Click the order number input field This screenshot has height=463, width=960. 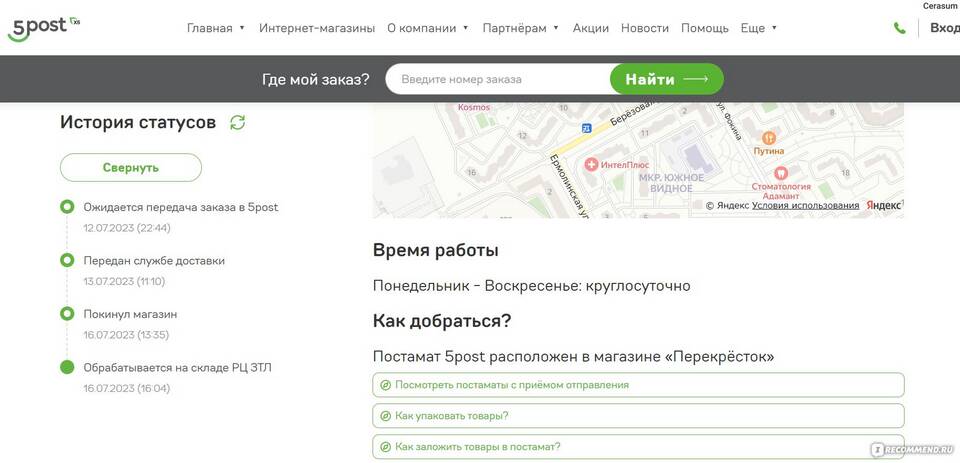pyautogui.click(x=498, y=79)
